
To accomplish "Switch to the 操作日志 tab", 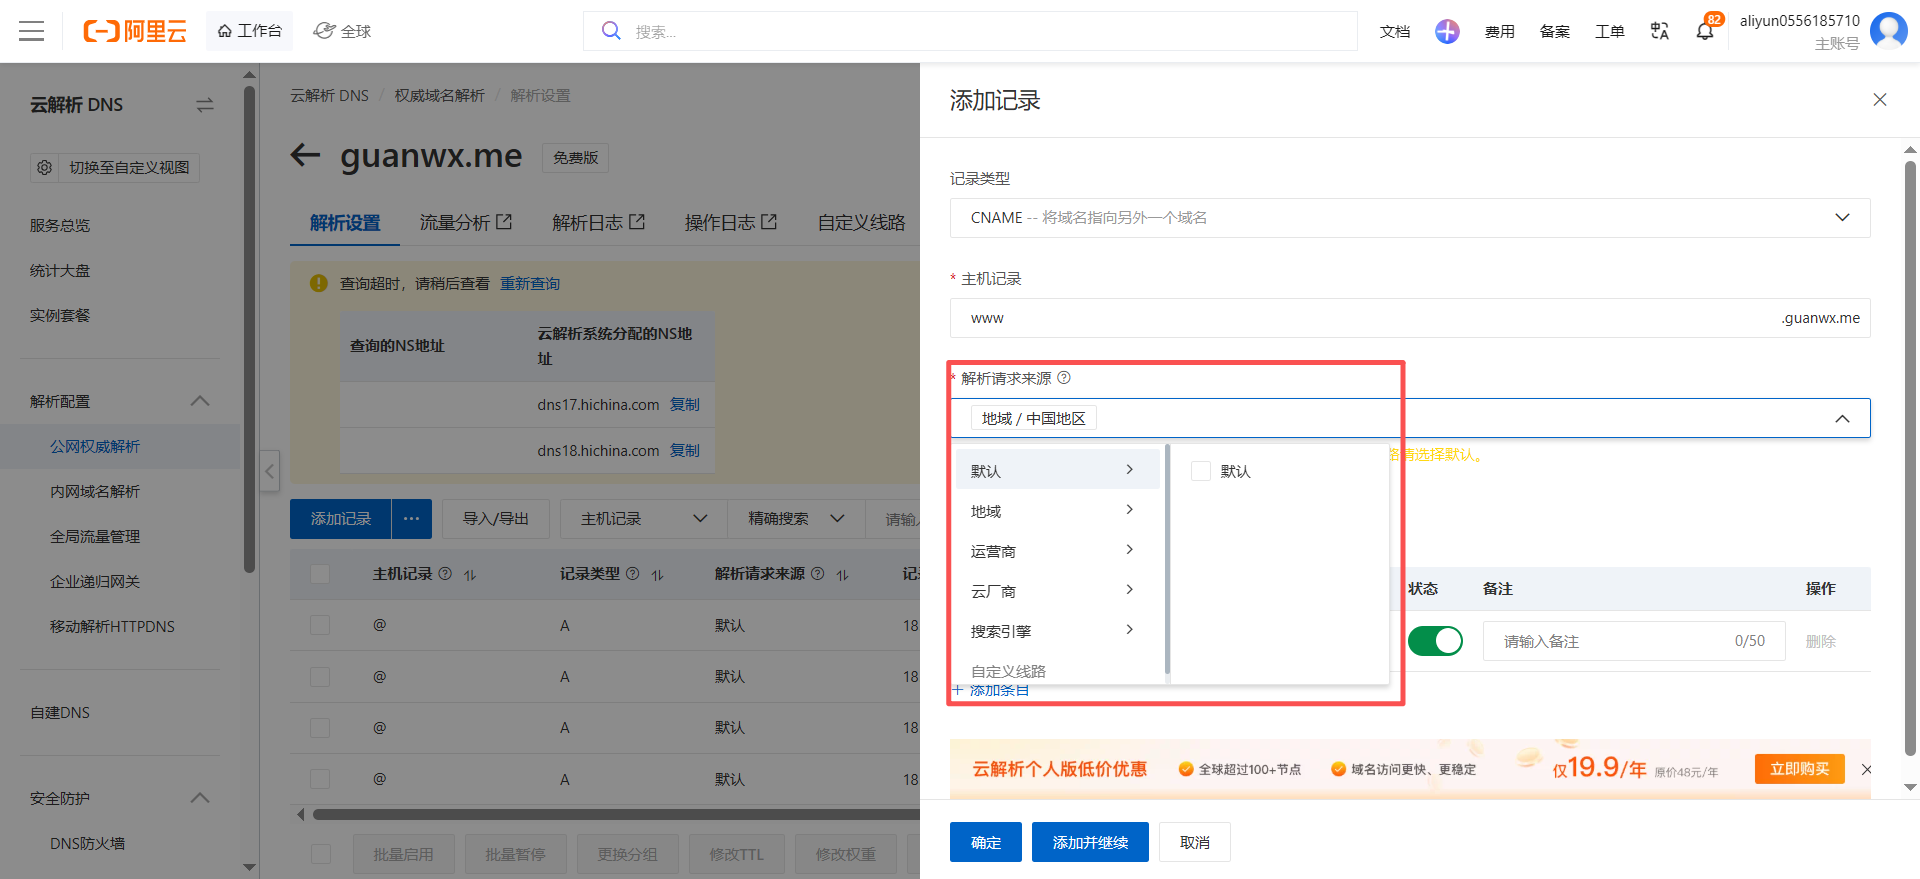I will pos(731,222).
